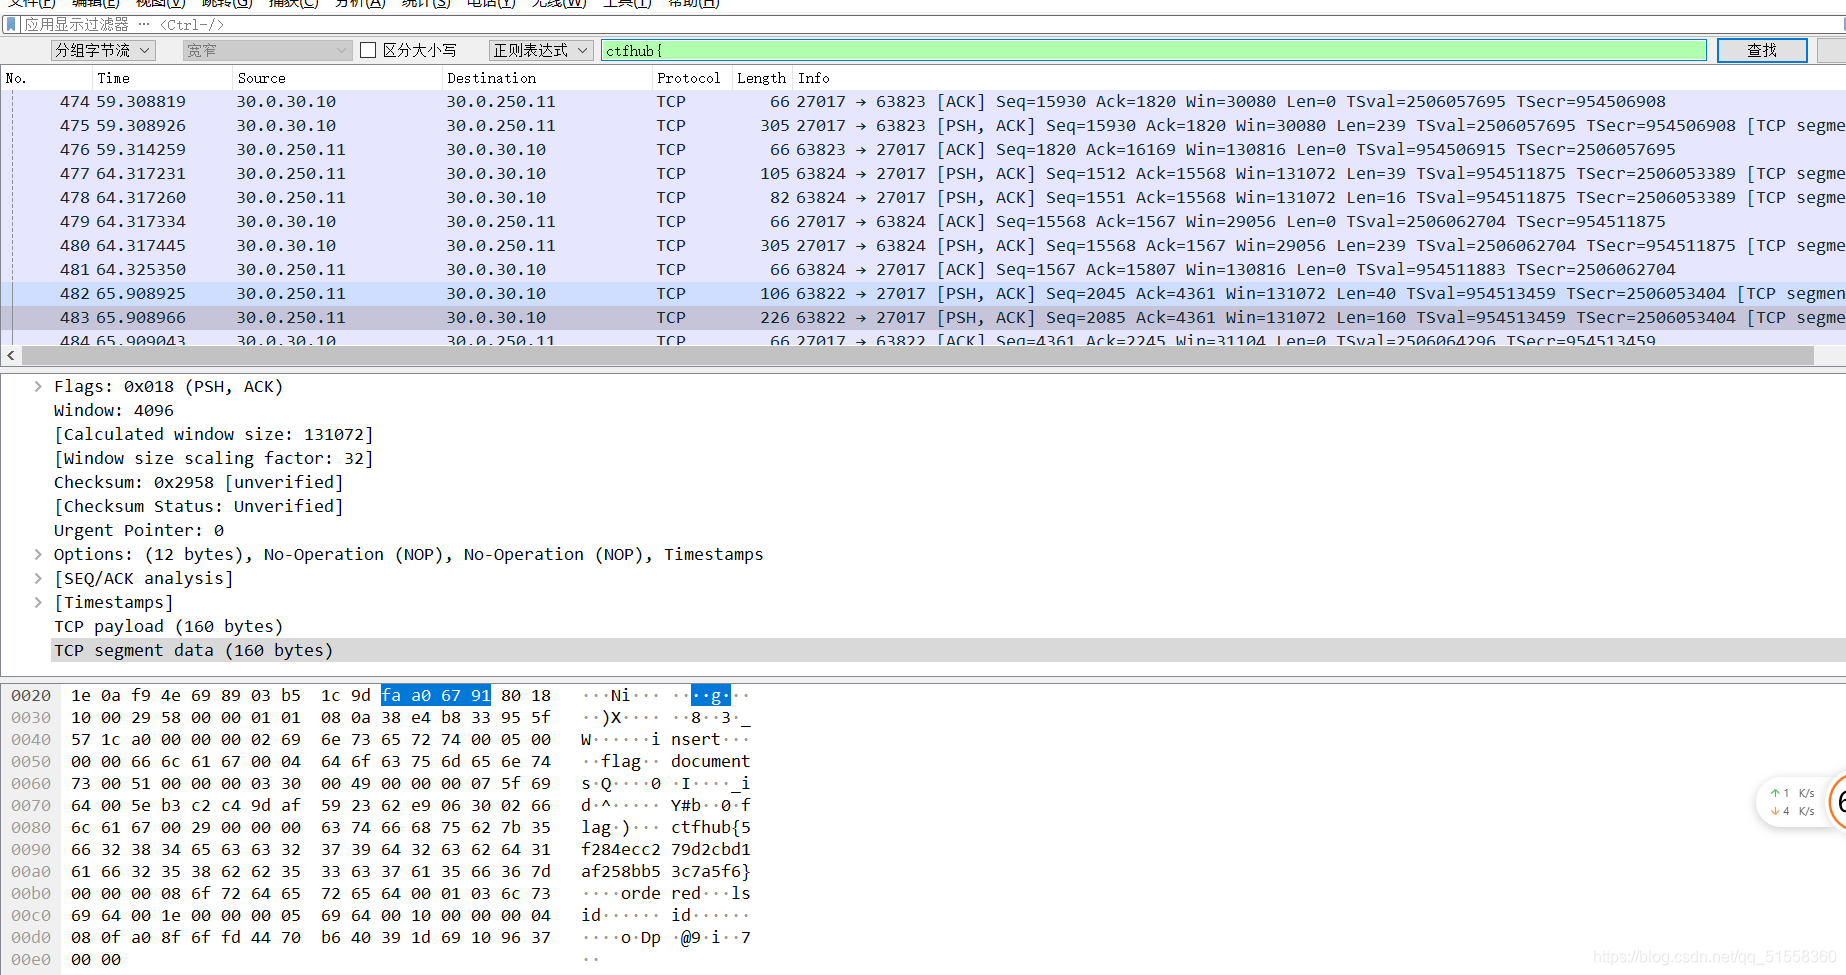Viewport: 1846px width, 975px height.
Task: Open the 正则表达式 search type dropdown
Action: 541,50
